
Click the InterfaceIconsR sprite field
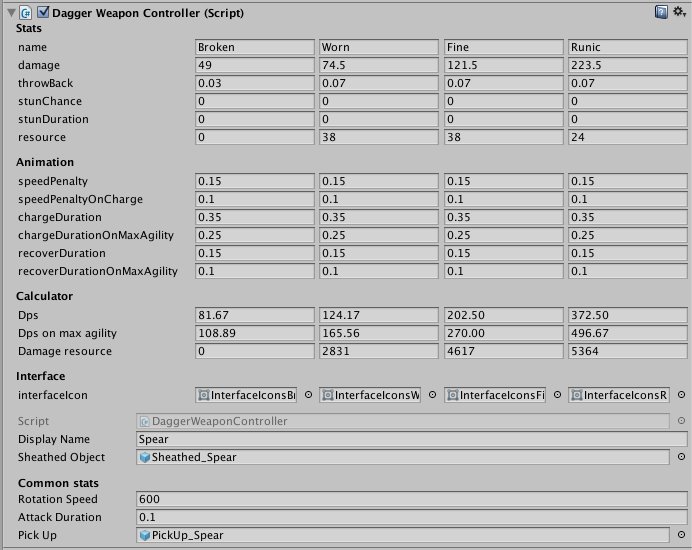619,395
